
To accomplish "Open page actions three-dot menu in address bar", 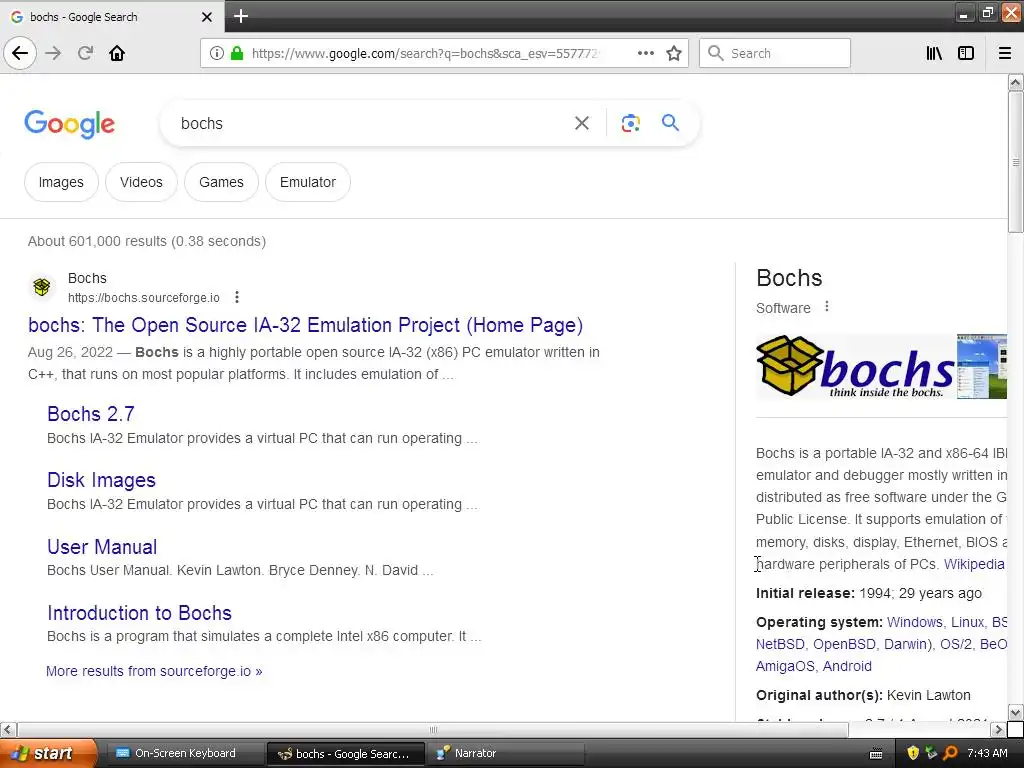I will tap(645, 53).
